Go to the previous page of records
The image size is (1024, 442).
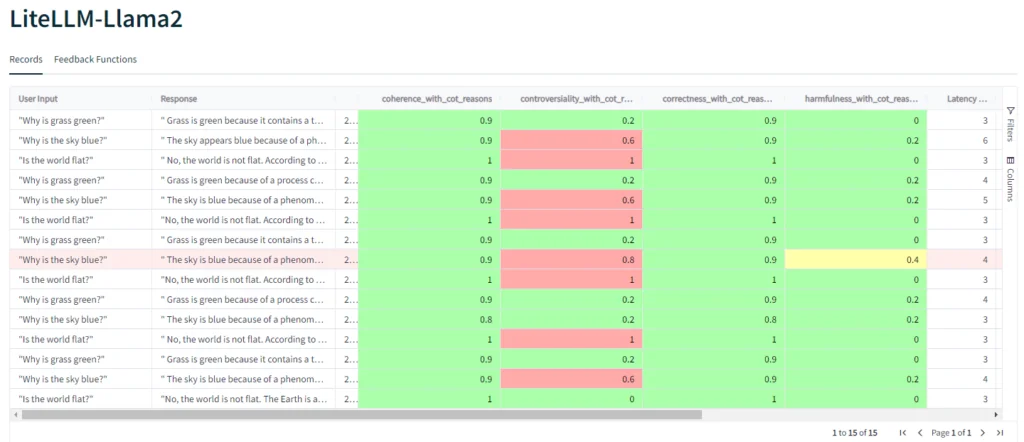[920, 432]
